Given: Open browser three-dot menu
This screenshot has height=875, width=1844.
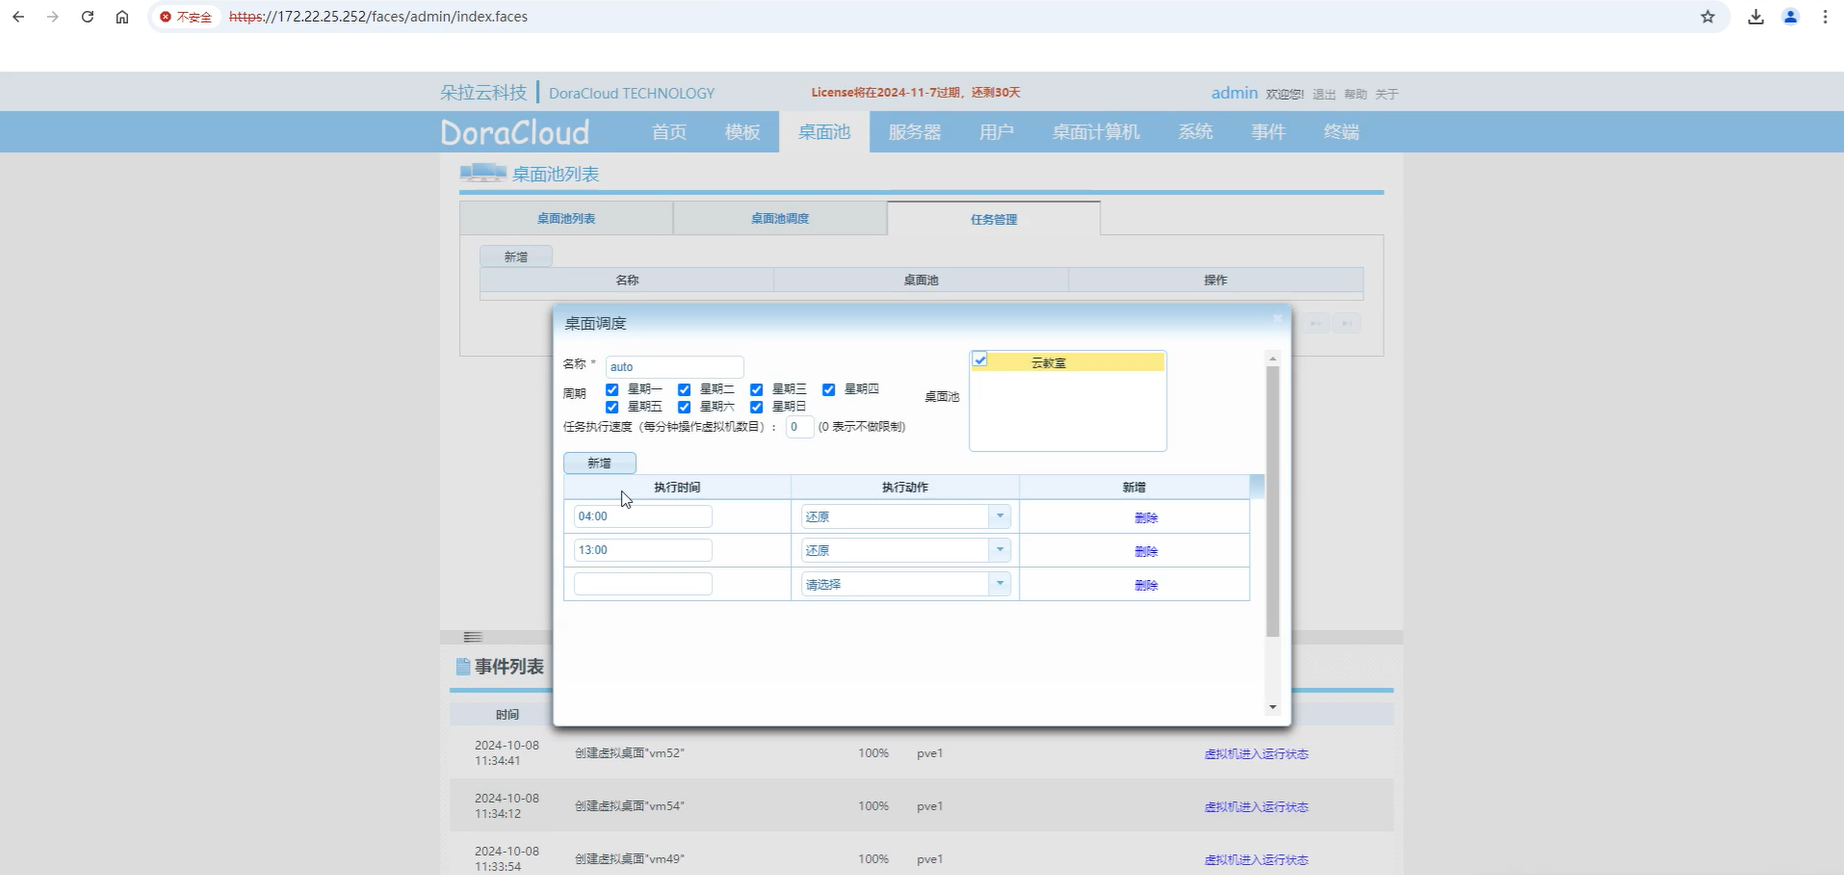Looking at the screenshot, I should pos(1825,17).
